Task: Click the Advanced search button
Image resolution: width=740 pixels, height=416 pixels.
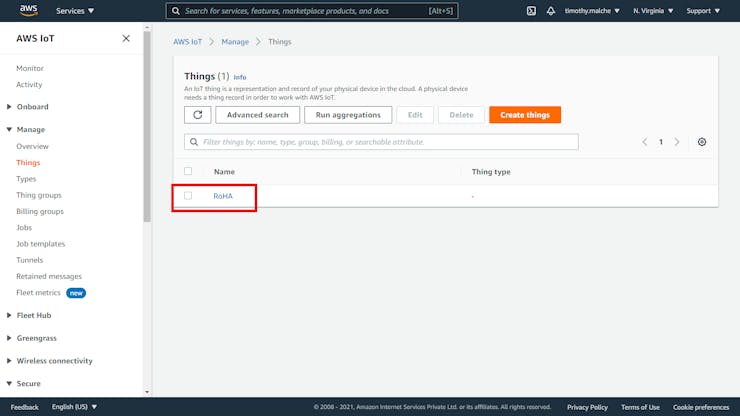Action: [257, 115]
